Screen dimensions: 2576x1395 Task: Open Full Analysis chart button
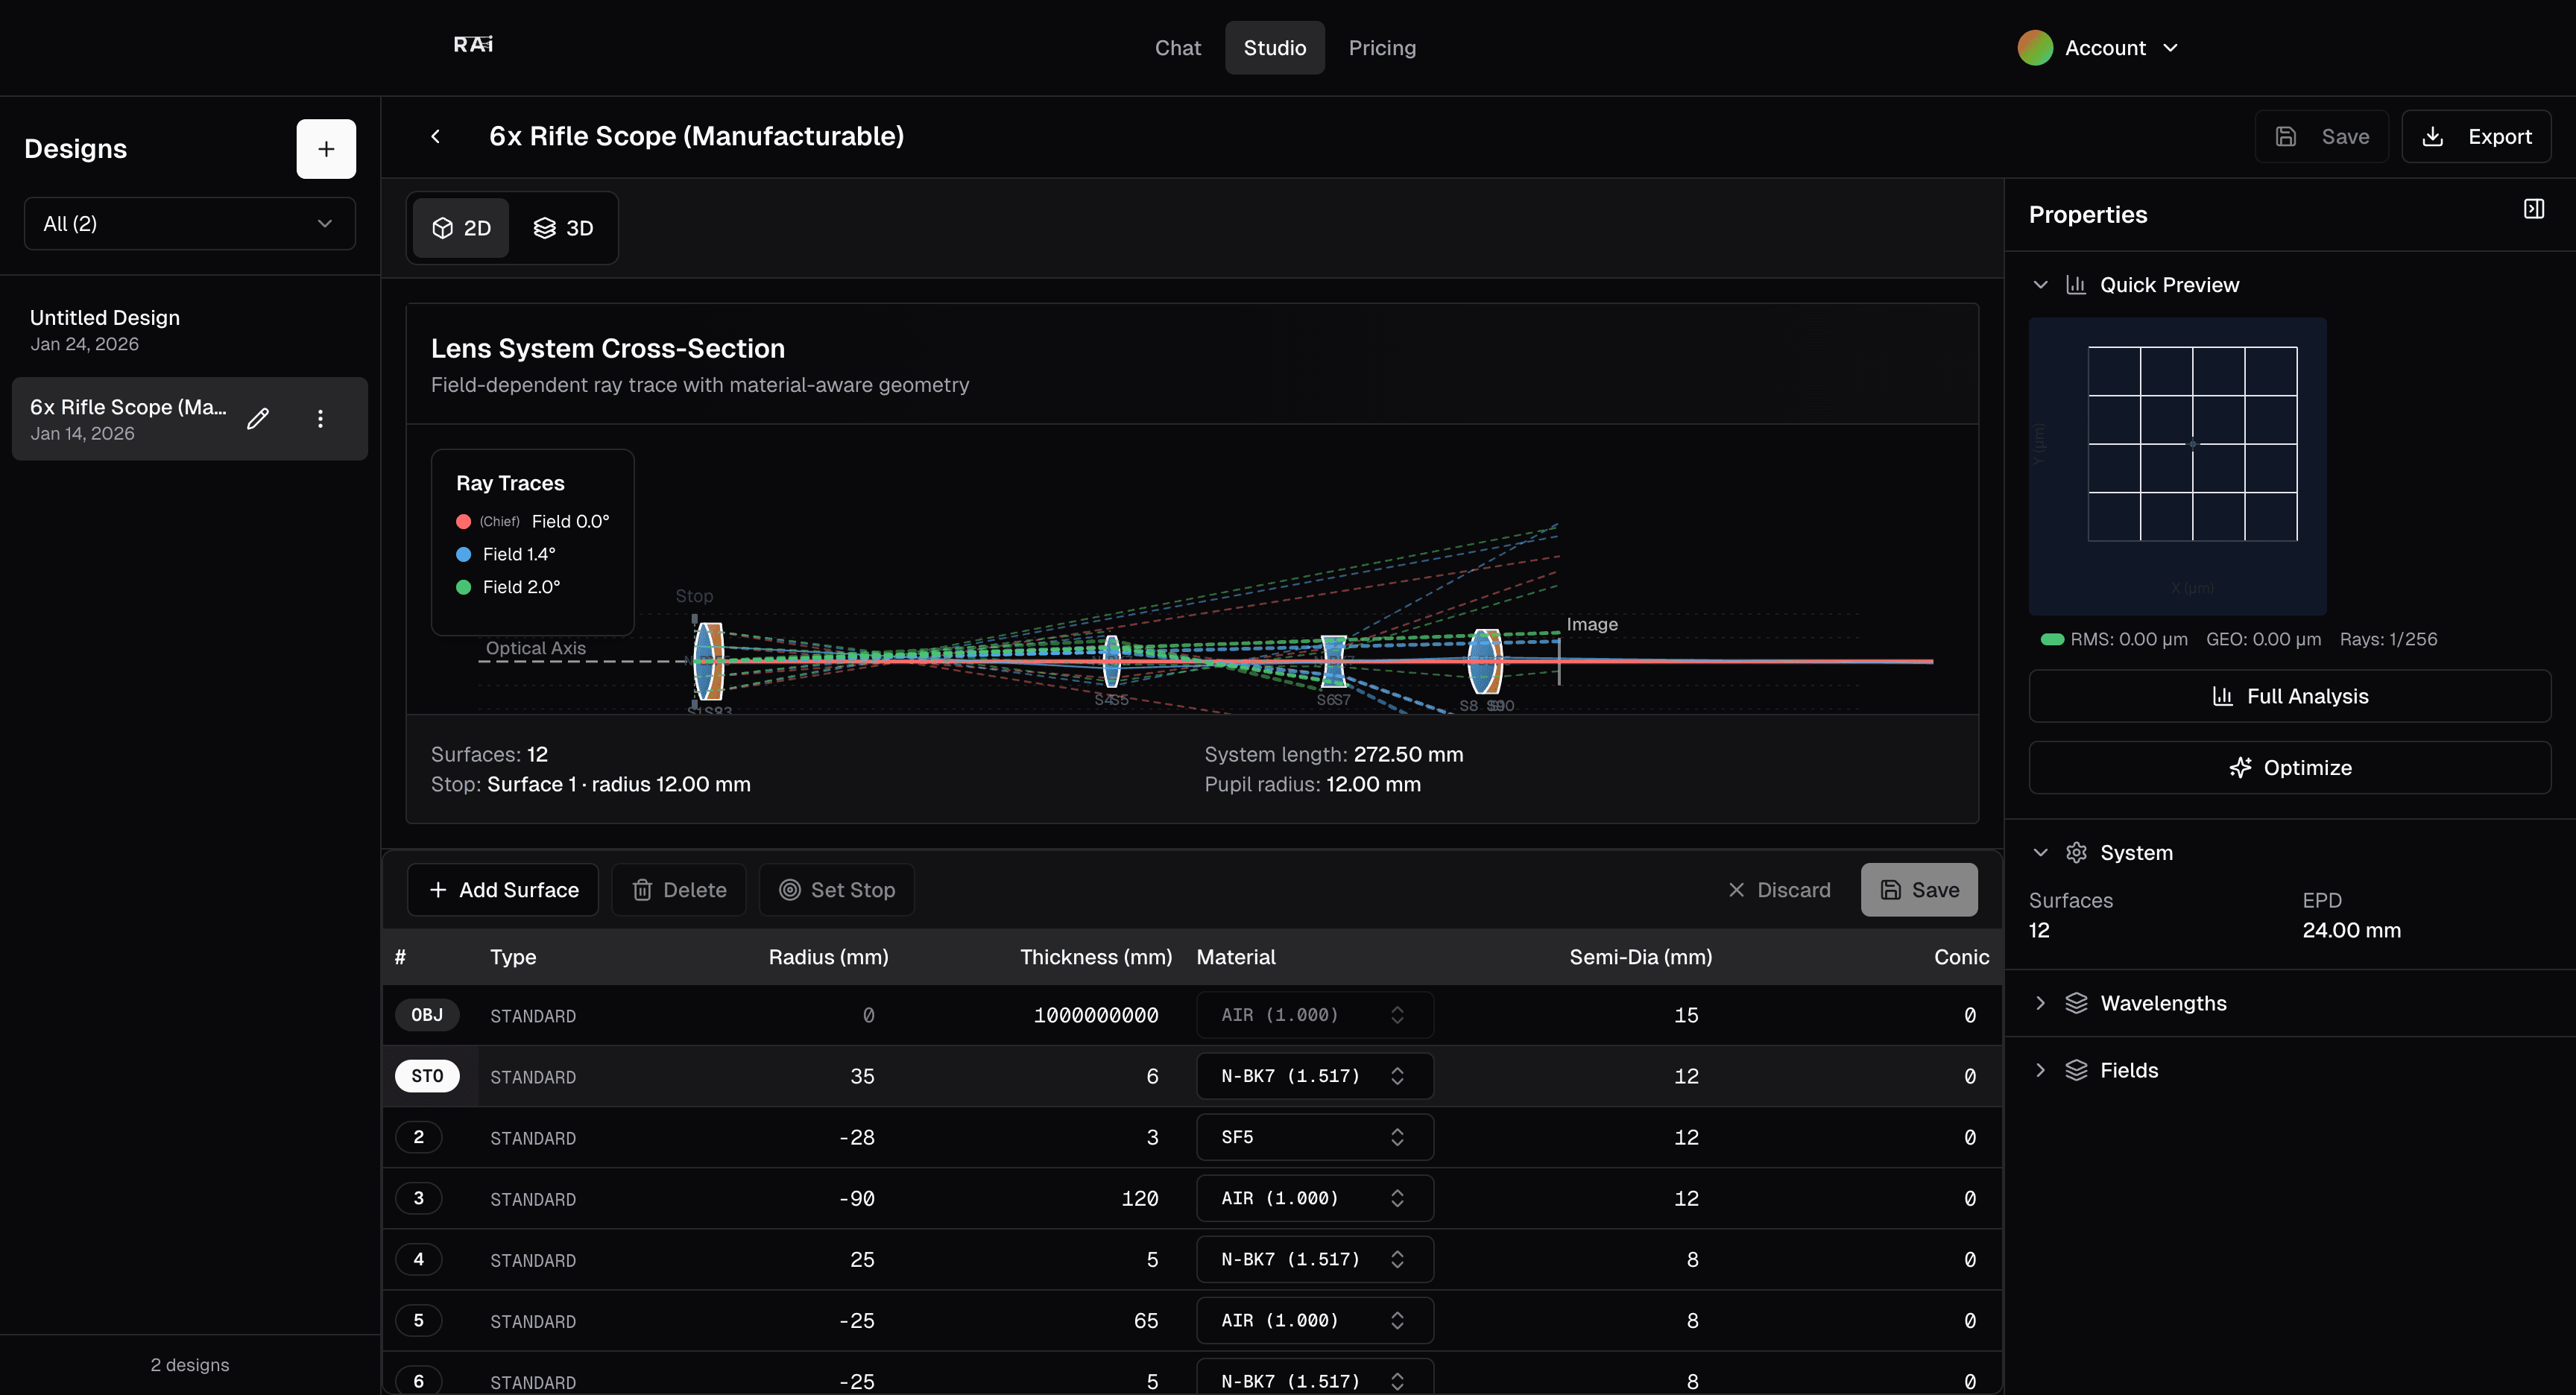pos(2289,696)
